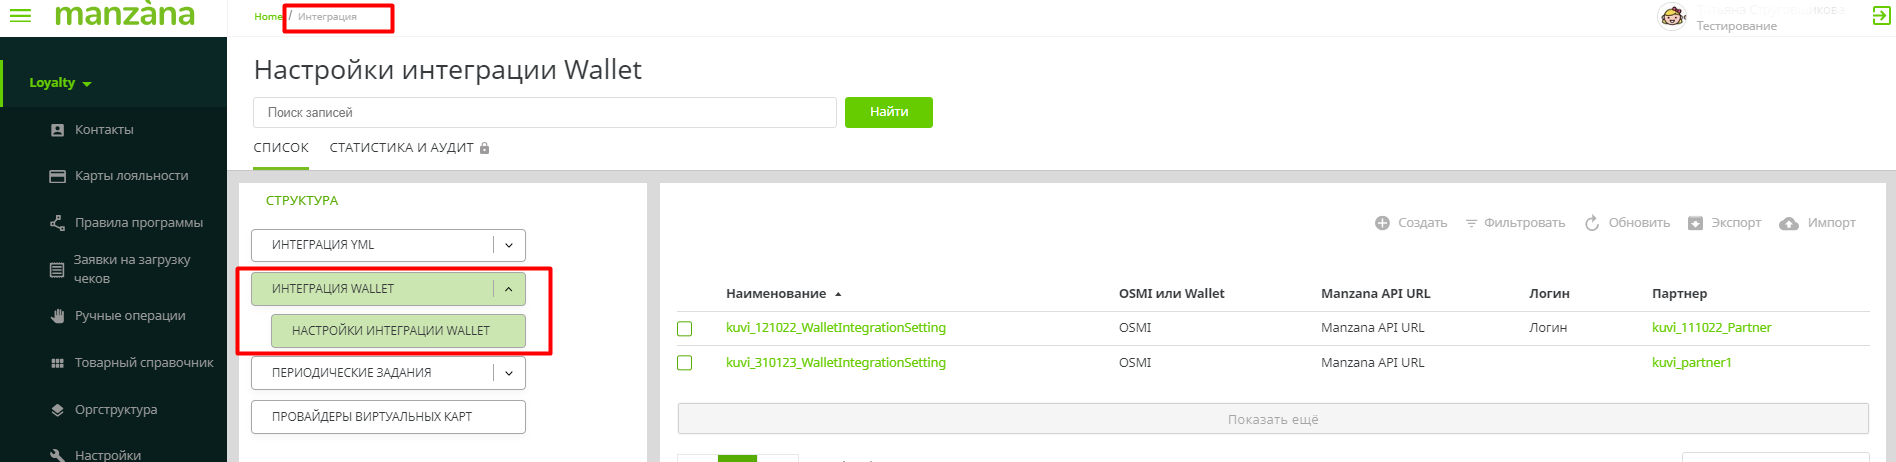Click the logout icon at top right
1896x462 pixels.
tap(1881, 16)
